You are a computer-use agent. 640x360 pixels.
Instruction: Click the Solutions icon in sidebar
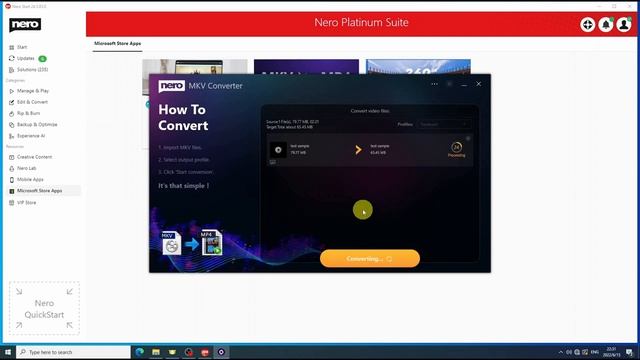point(11,70)
